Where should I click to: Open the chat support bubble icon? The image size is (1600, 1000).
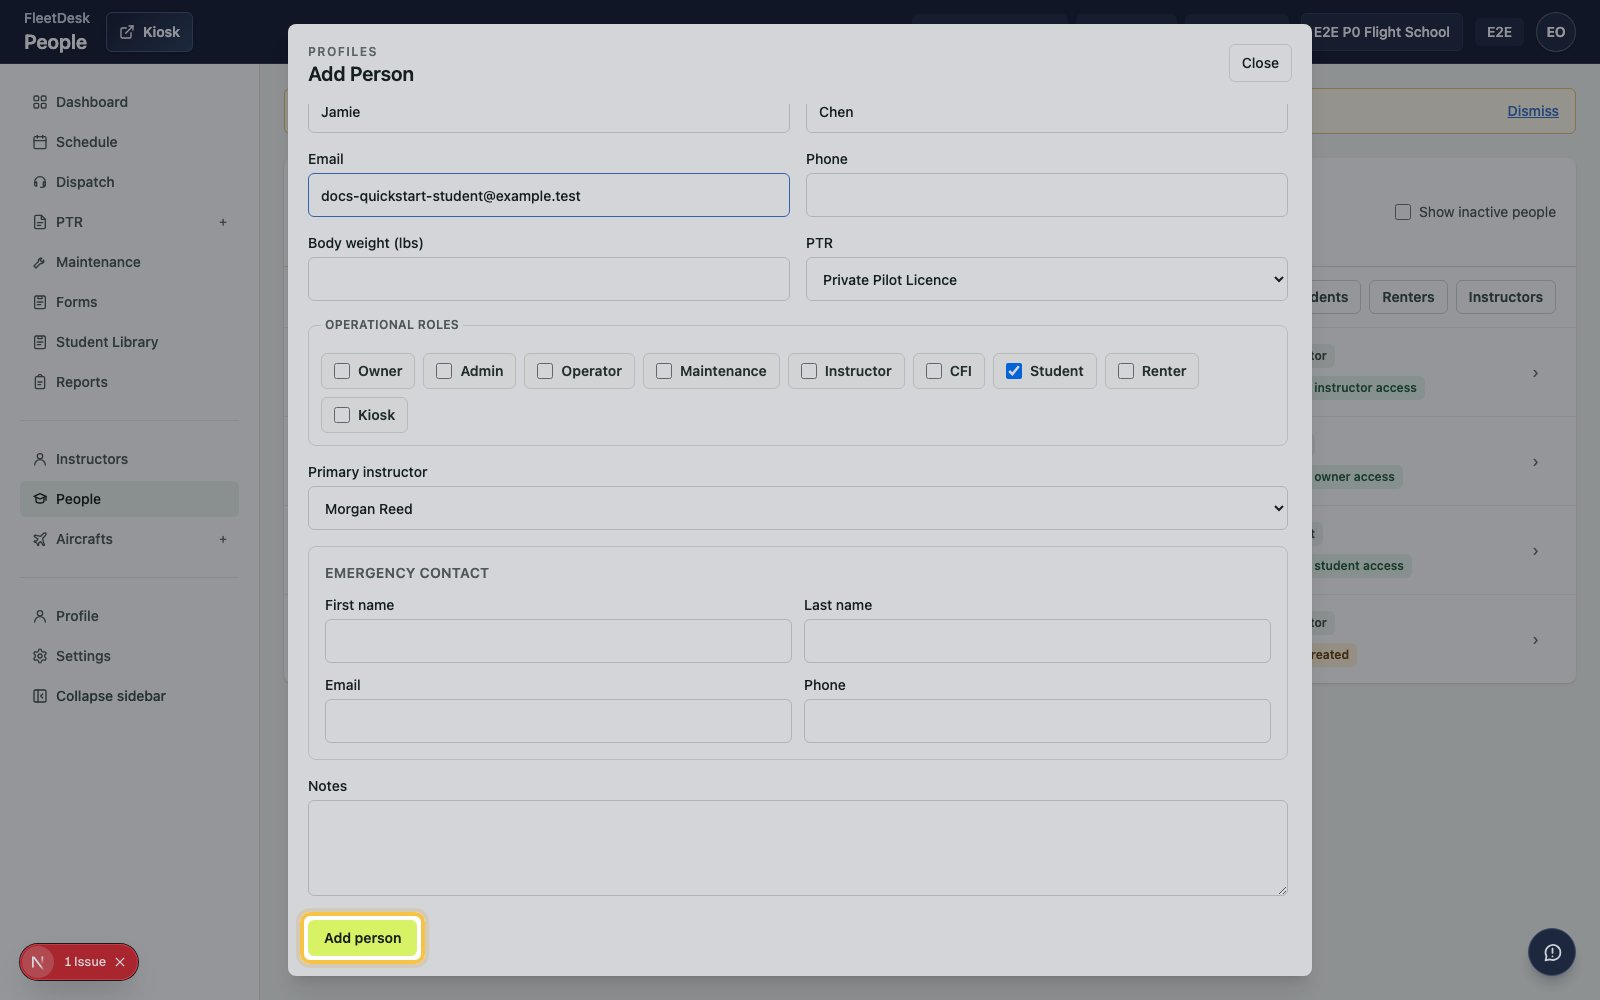1552,952
